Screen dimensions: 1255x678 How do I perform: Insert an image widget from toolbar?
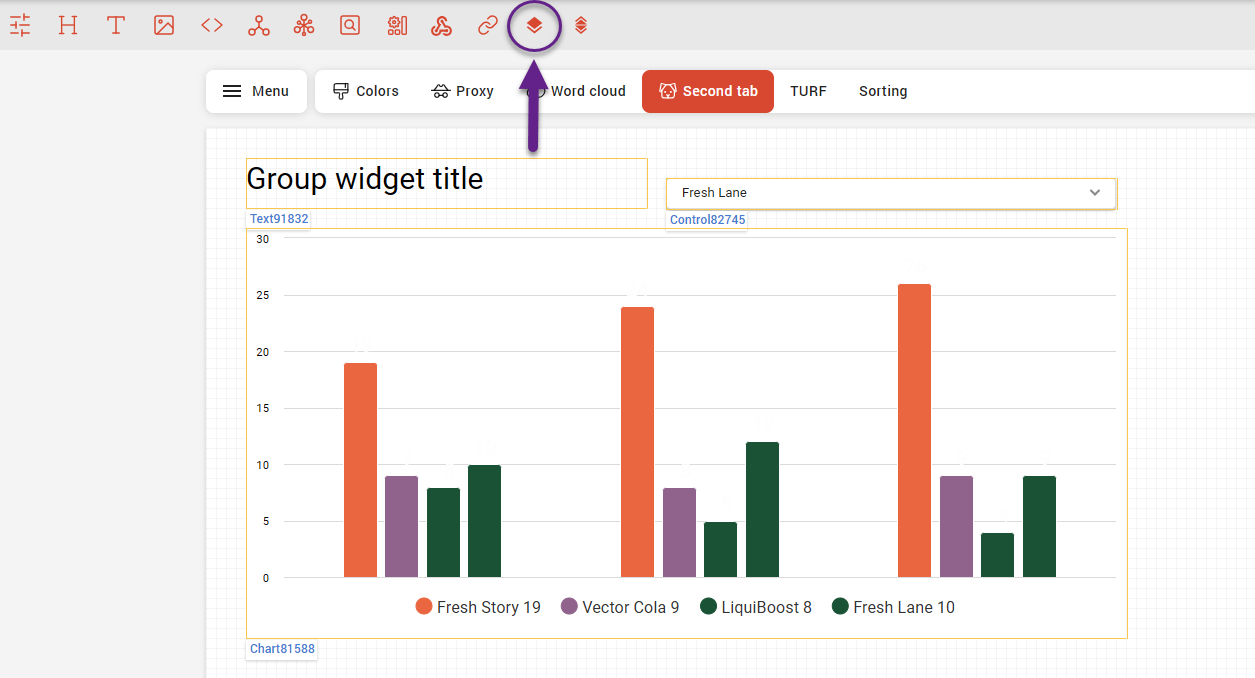[x=164, y=26]
